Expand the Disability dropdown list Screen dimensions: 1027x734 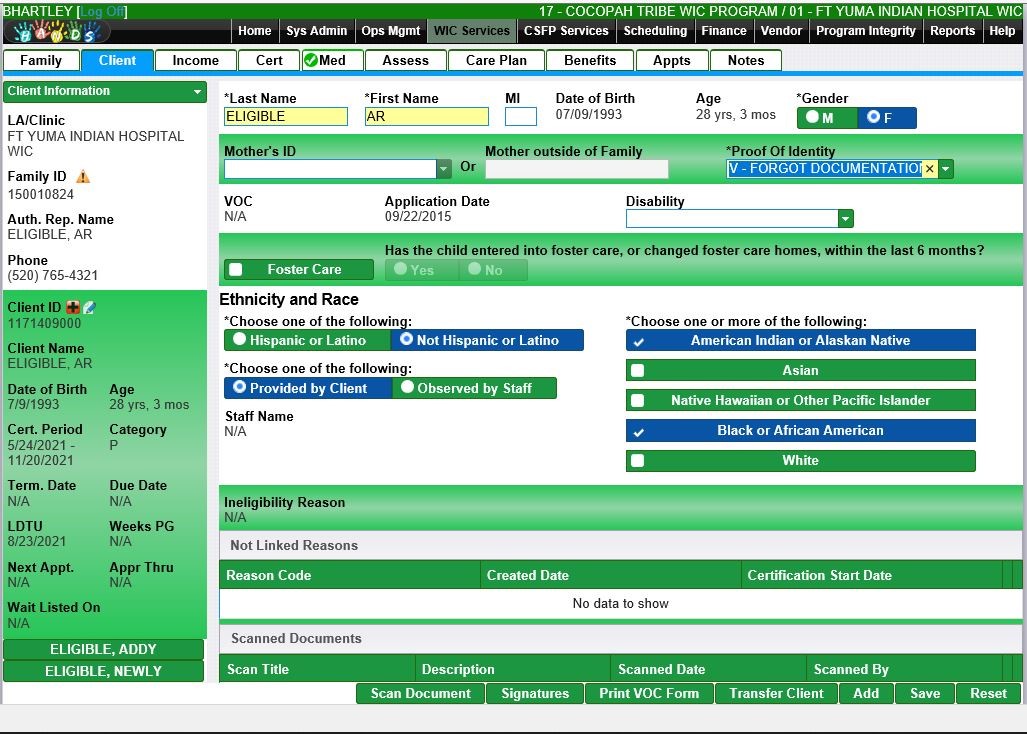click(846, 219)
